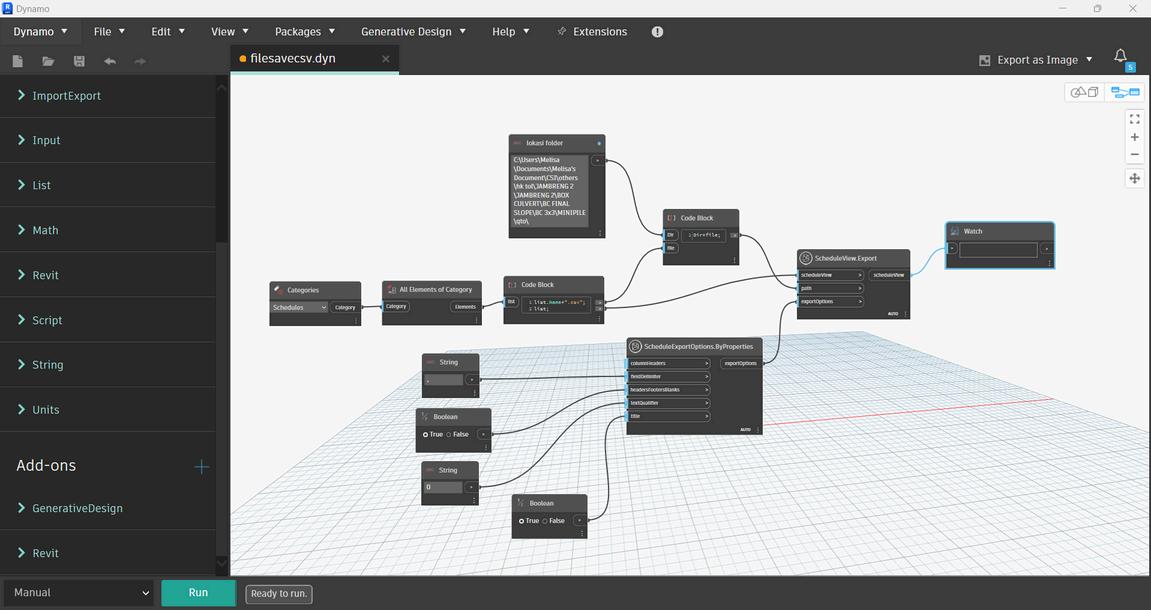This screenshot has height=610, width=1151.
Task: Click the Ready to run status message
Action: pyautogui.click(x=279, y=594)
